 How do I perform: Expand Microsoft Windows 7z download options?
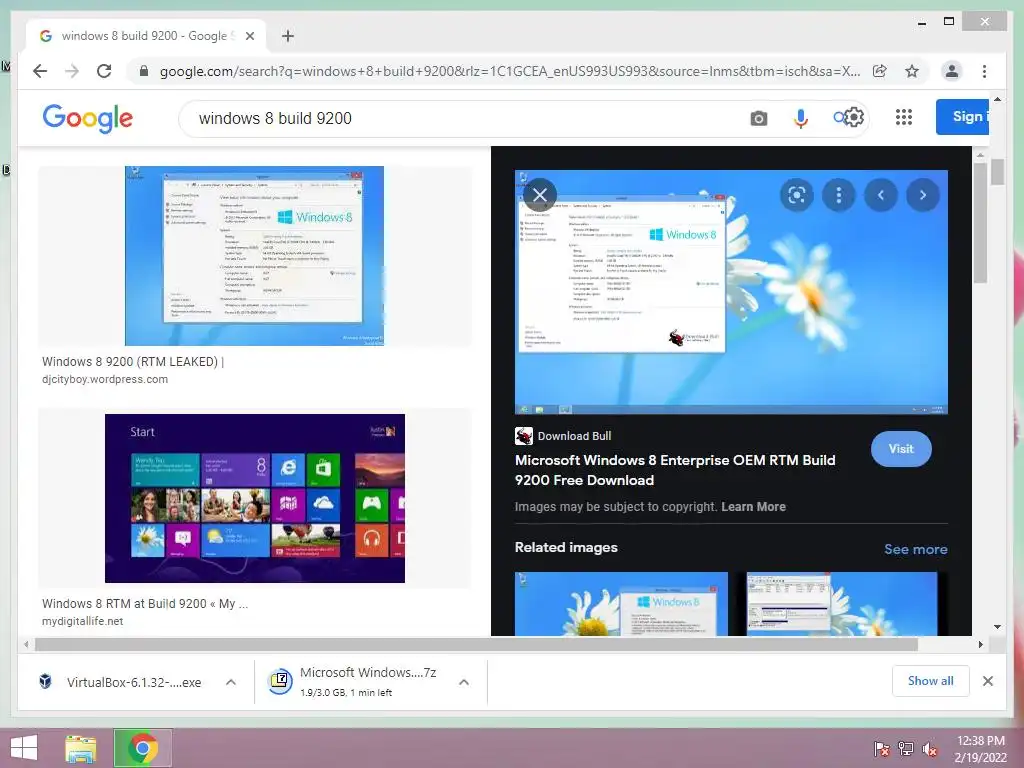point(464,682)
